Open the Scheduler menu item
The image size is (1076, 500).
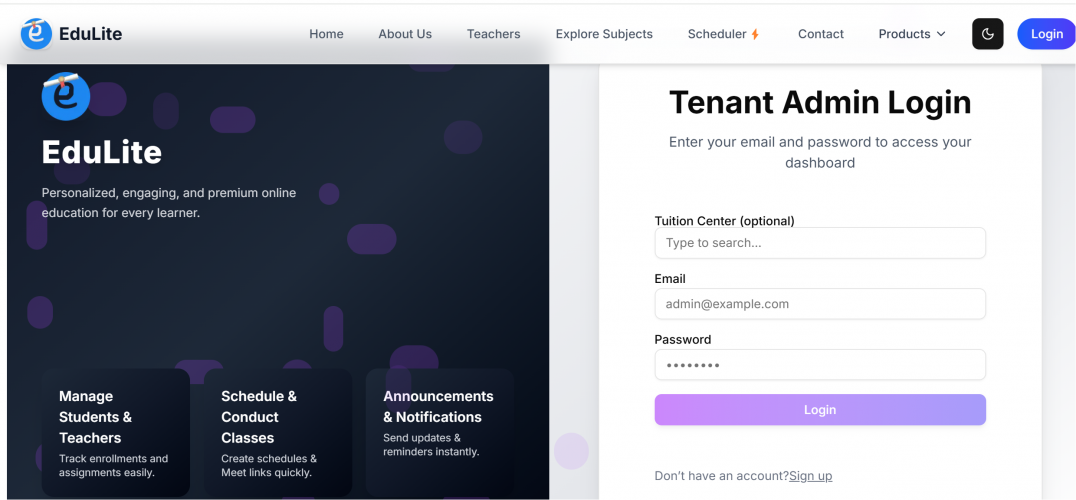point(717,34)
